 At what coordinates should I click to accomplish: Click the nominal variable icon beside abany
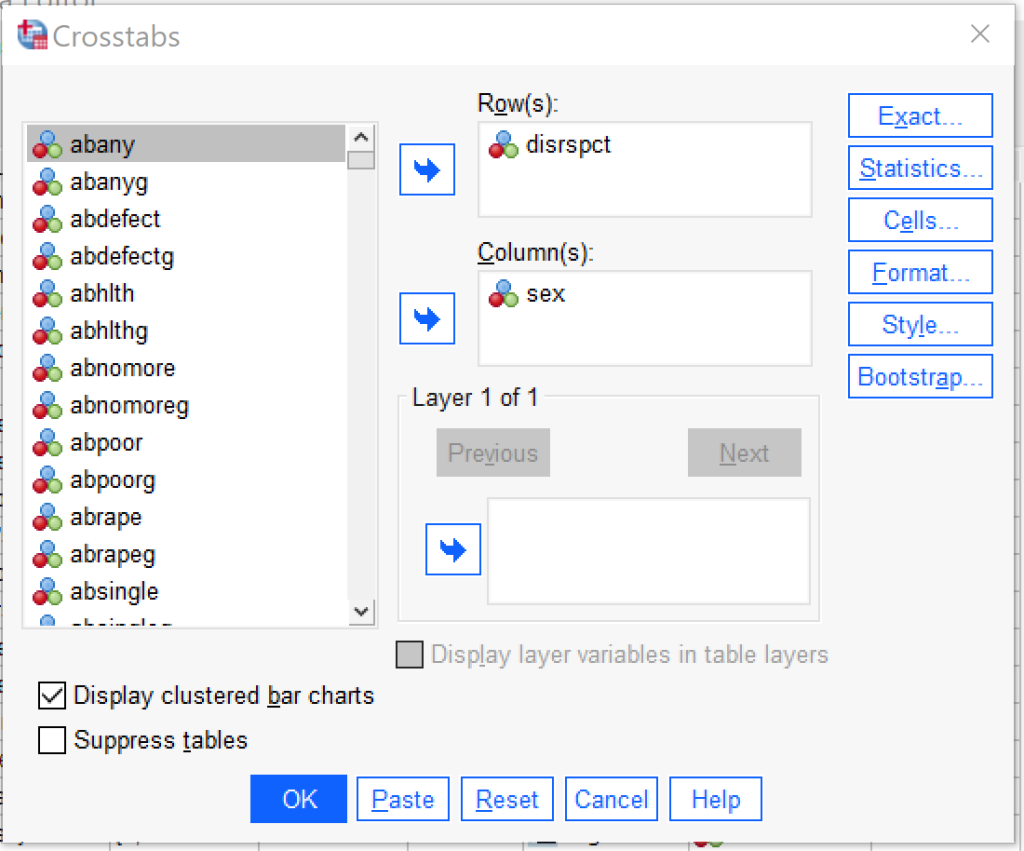click(x=46, y=144)
